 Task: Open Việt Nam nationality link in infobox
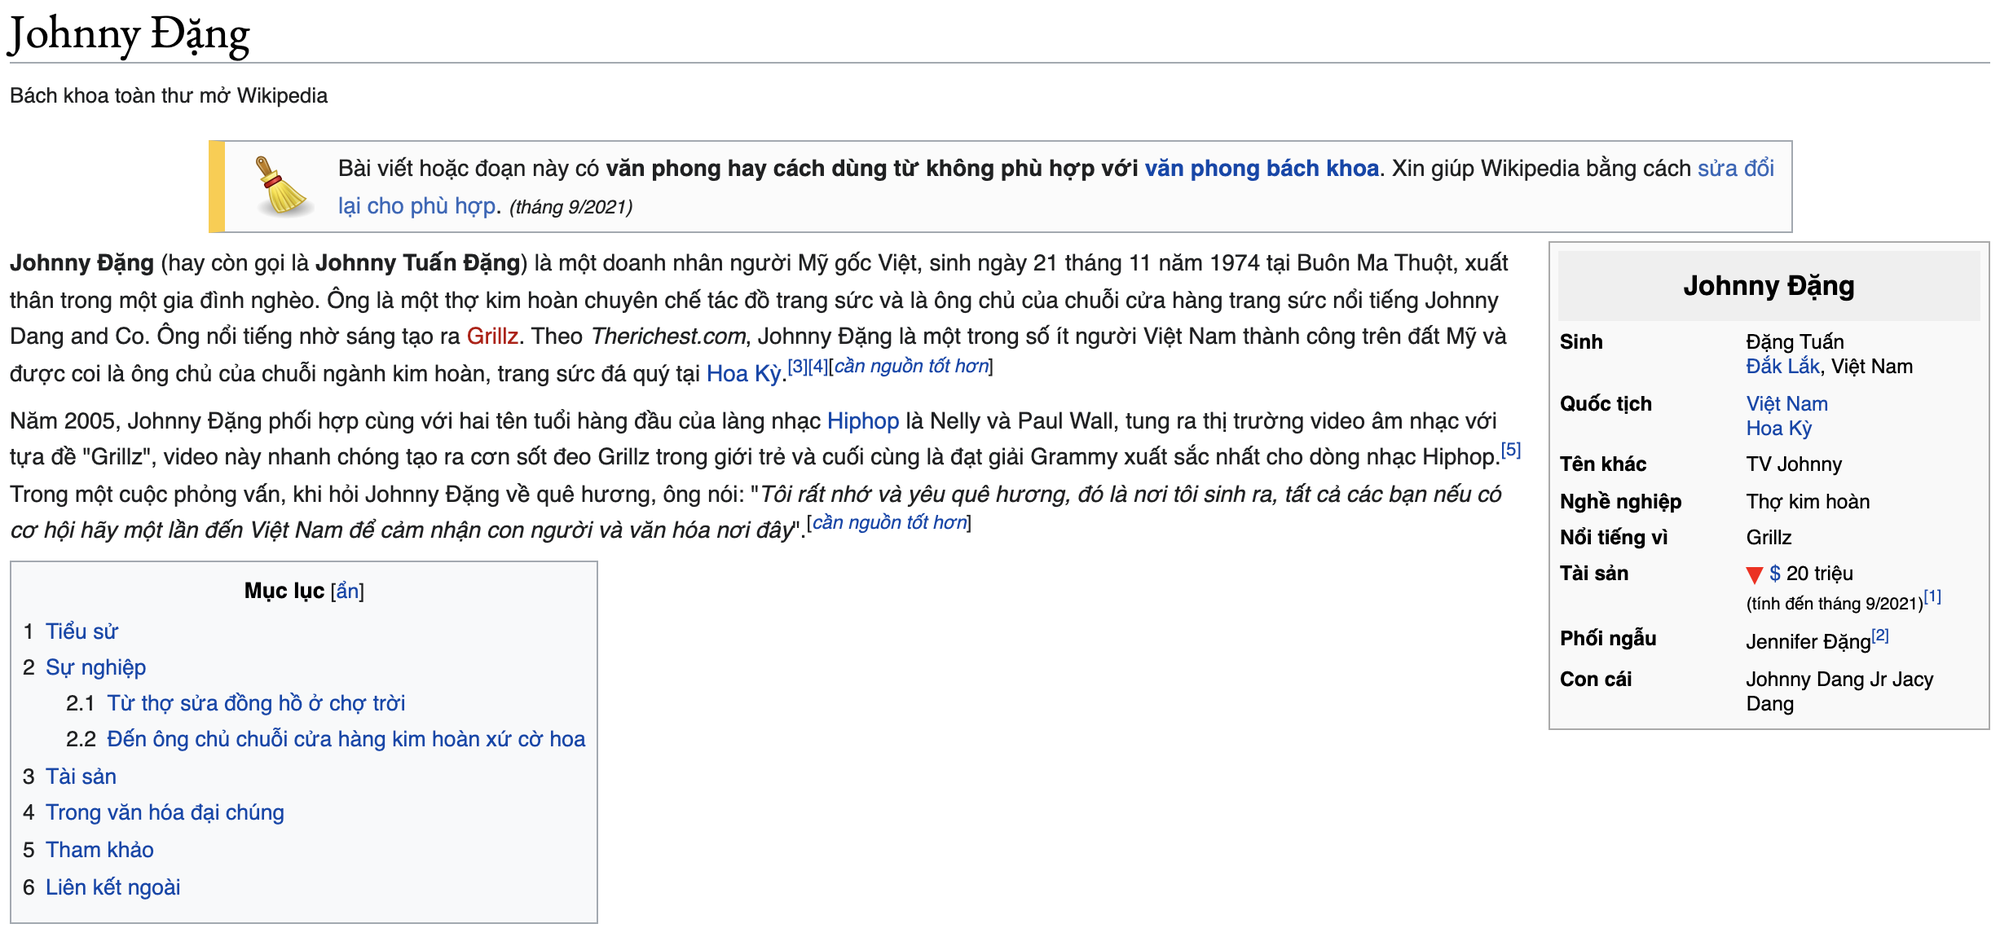(x=1786, y=404)
